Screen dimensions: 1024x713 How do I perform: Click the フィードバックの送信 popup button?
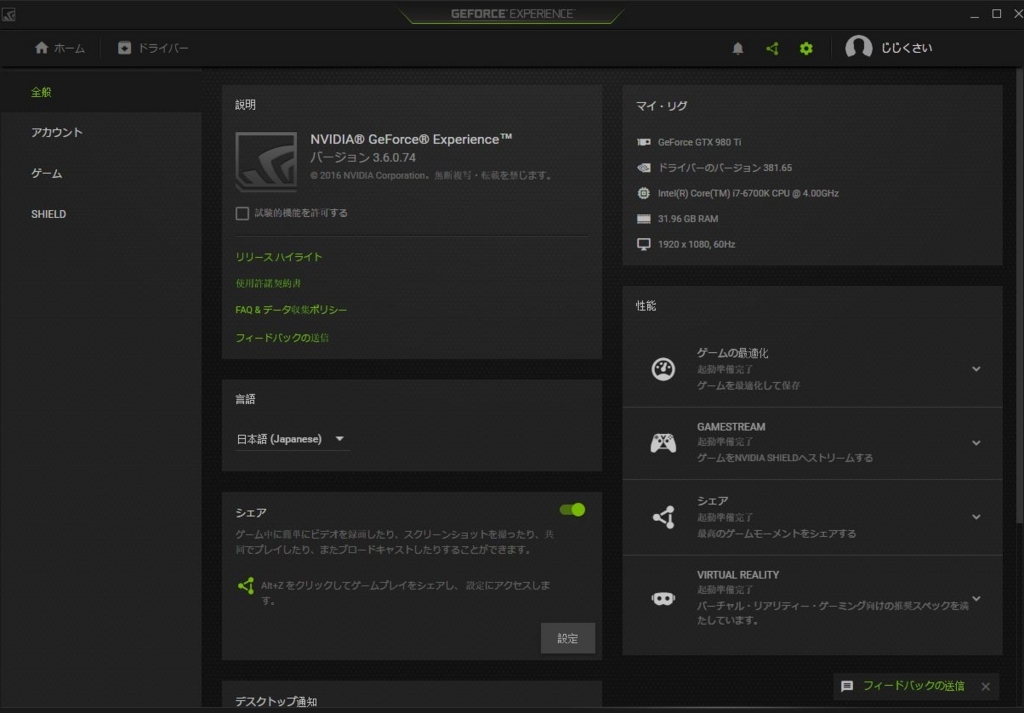(x=913, y=686)
